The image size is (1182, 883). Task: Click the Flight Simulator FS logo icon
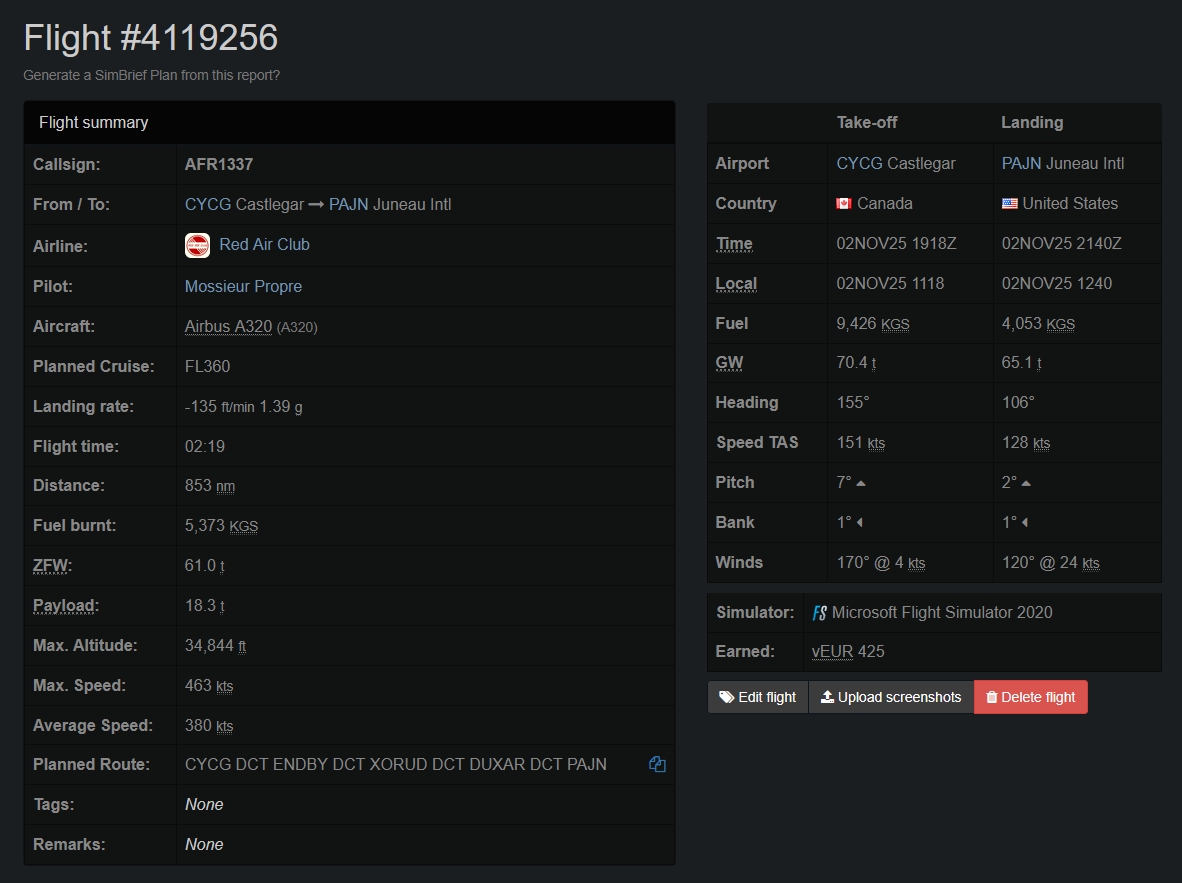tap(820, 613)
